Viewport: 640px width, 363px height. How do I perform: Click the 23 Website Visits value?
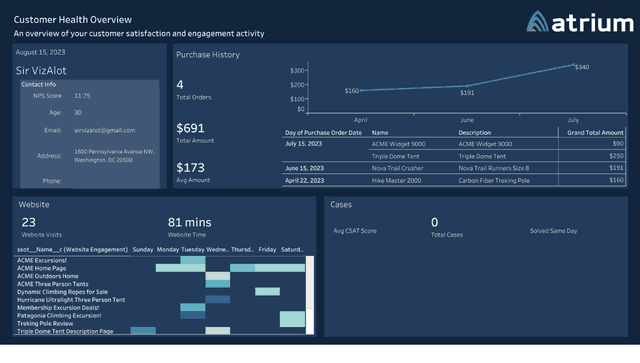pos(29,222)
